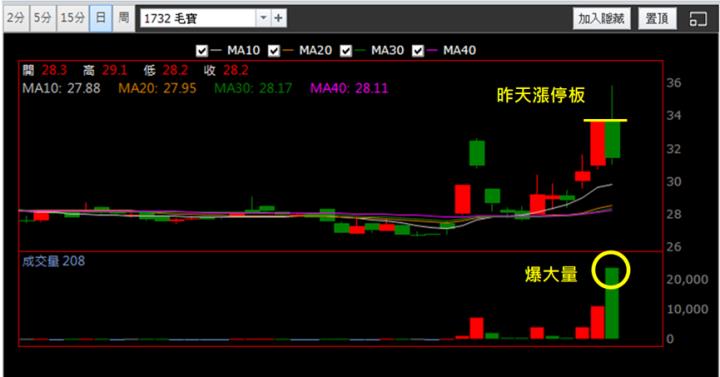
Task: Click the 加入膨綫 button
Action: coord(601,18)
